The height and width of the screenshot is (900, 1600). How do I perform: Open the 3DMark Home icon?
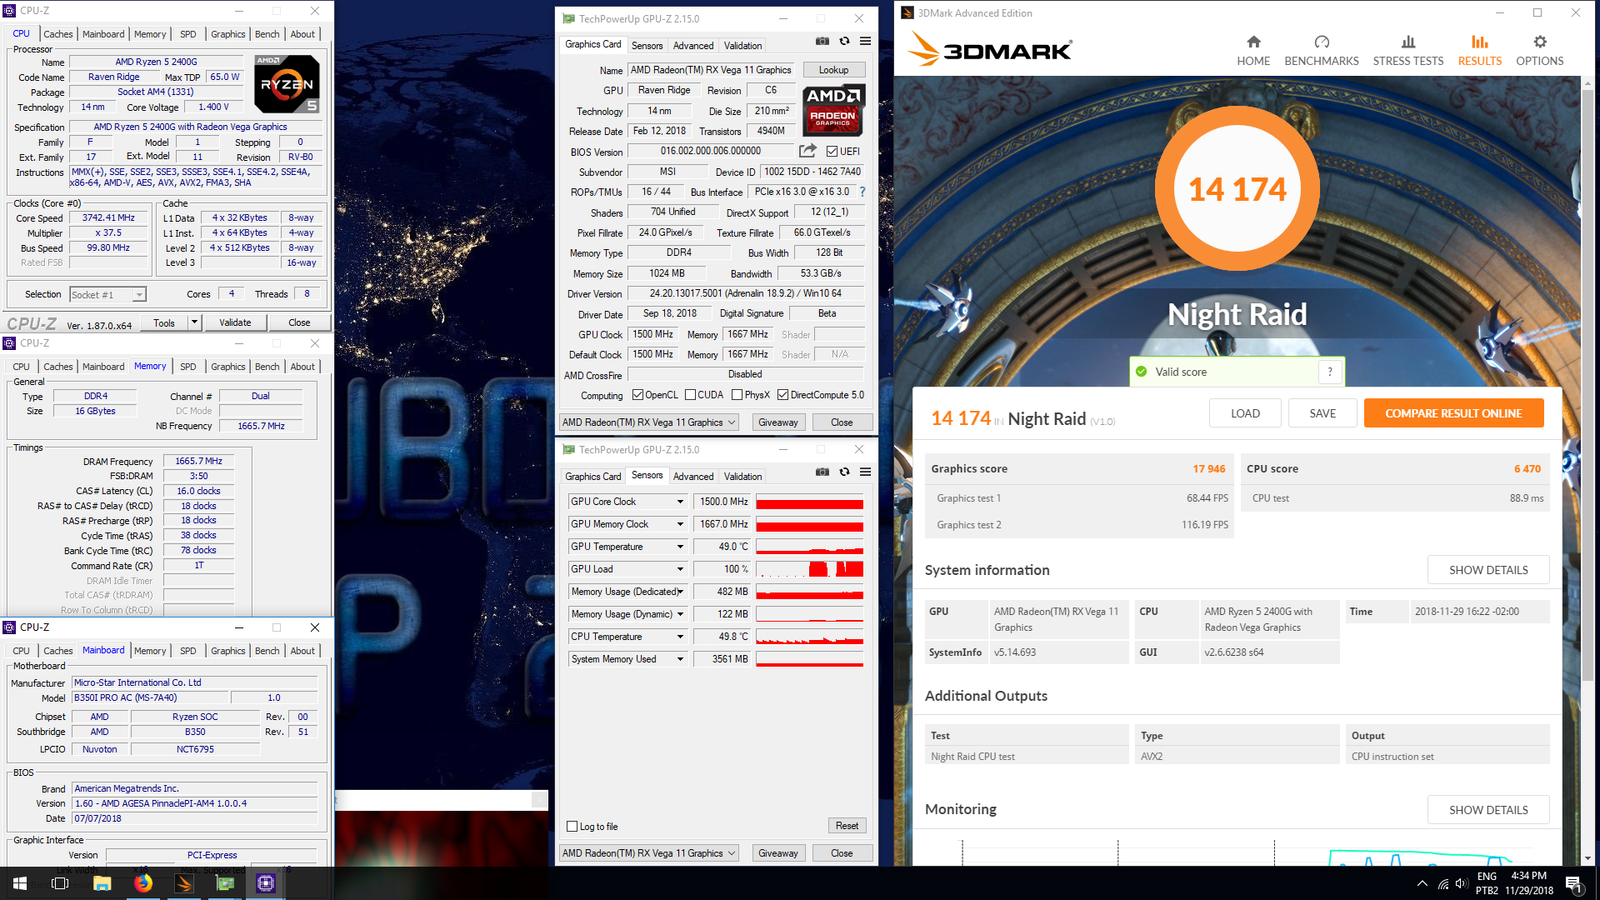click(1253, 42)
